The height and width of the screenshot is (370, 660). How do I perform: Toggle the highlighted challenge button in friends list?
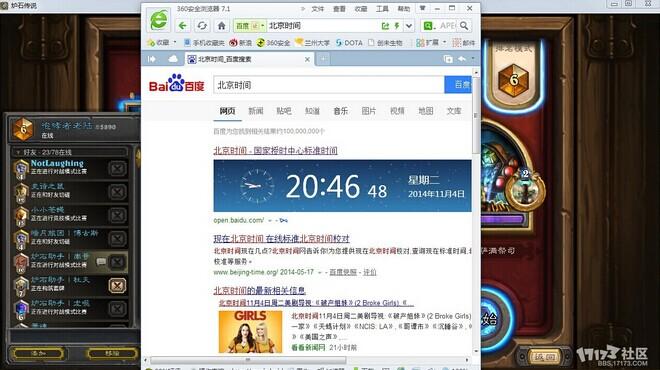(117, 285)
